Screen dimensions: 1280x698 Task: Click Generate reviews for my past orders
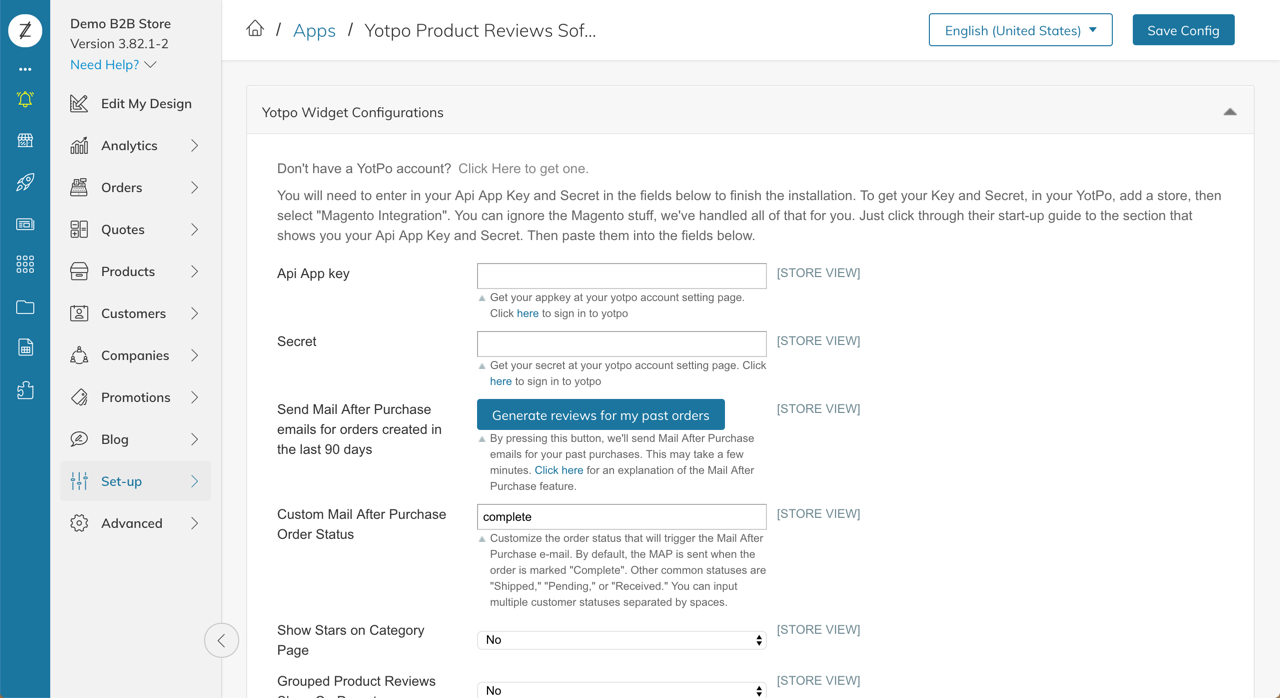(x=601, y=415)
